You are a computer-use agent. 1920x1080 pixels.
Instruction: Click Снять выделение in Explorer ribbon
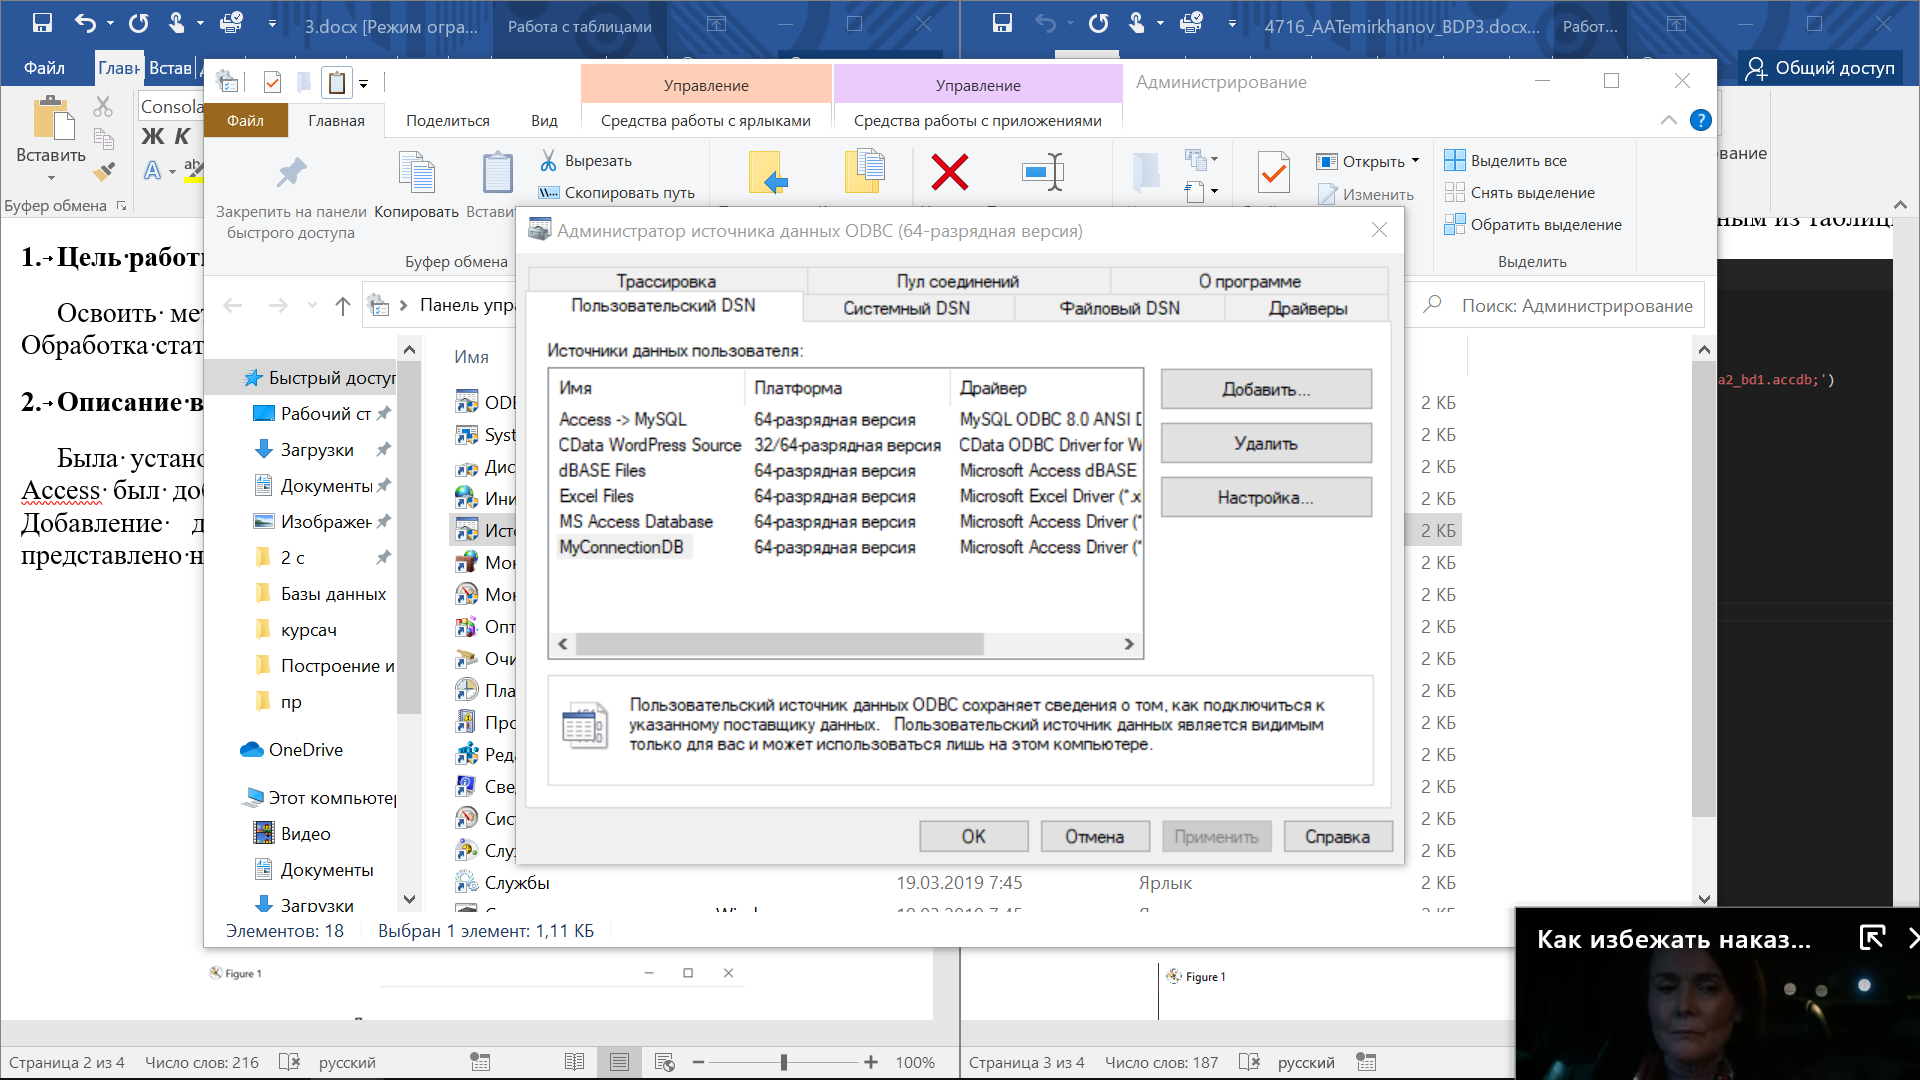1520,193
